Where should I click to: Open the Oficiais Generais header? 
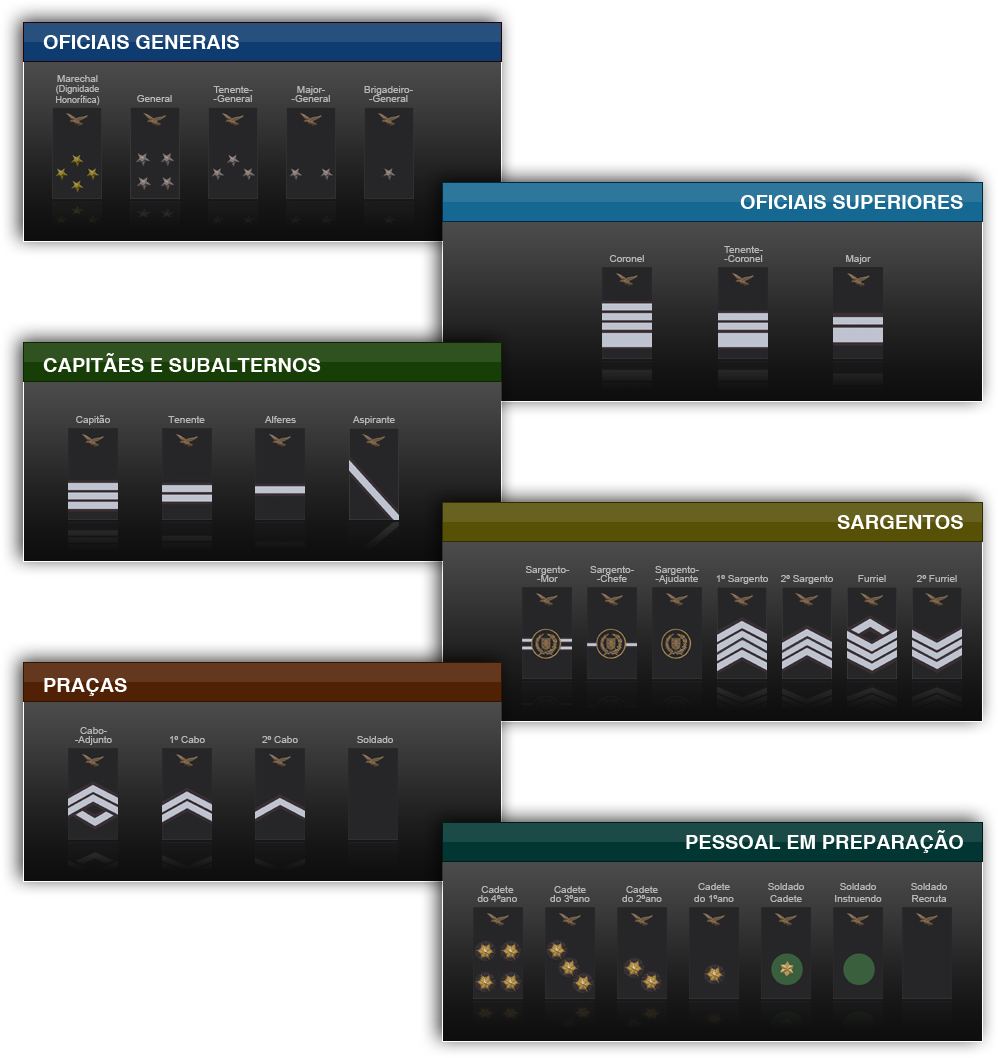[262, 42]
